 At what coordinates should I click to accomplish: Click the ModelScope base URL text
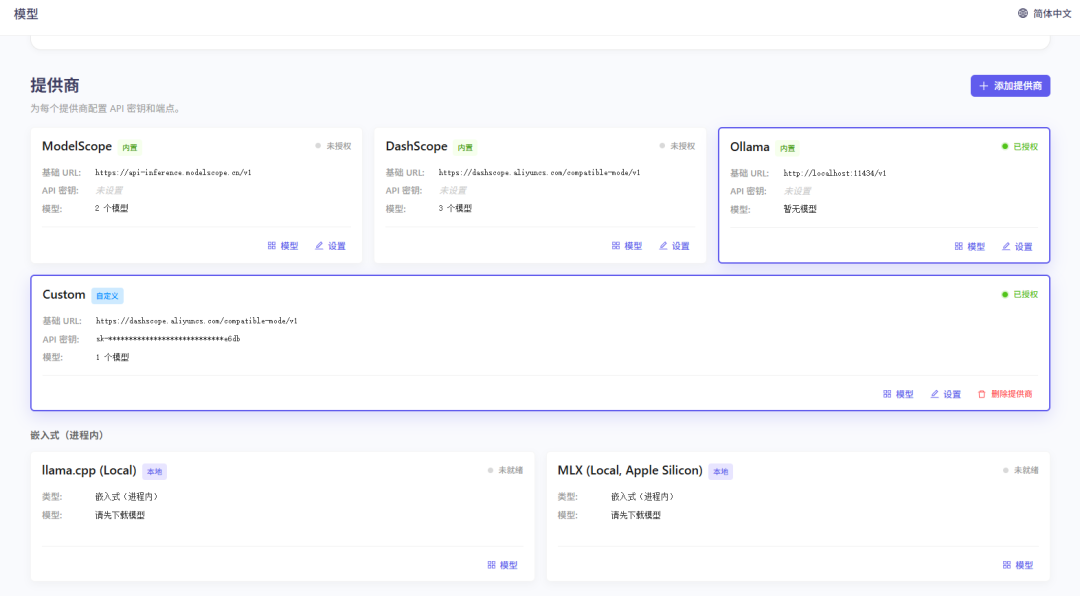[x=173, y=173]
